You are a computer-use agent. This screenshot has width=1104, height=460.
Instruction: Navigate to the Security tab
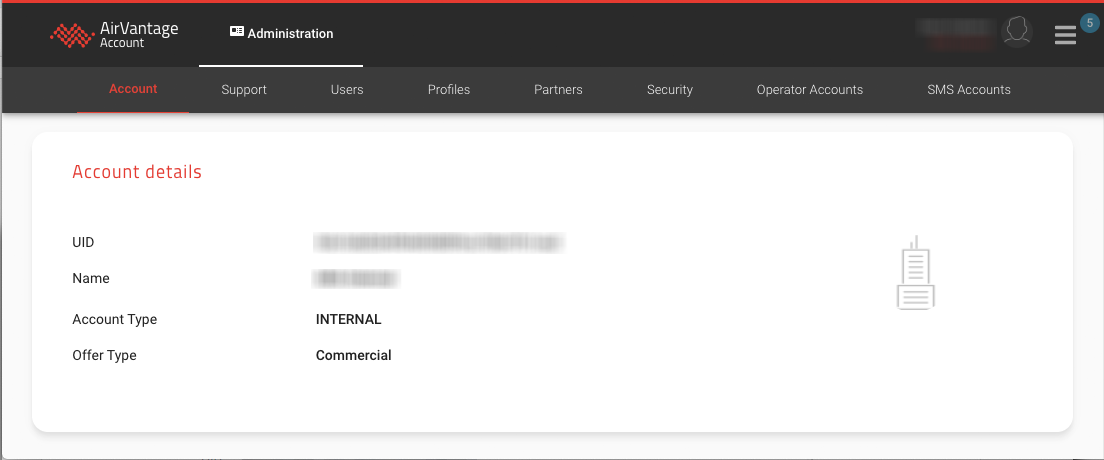click(x=670, y=90)
